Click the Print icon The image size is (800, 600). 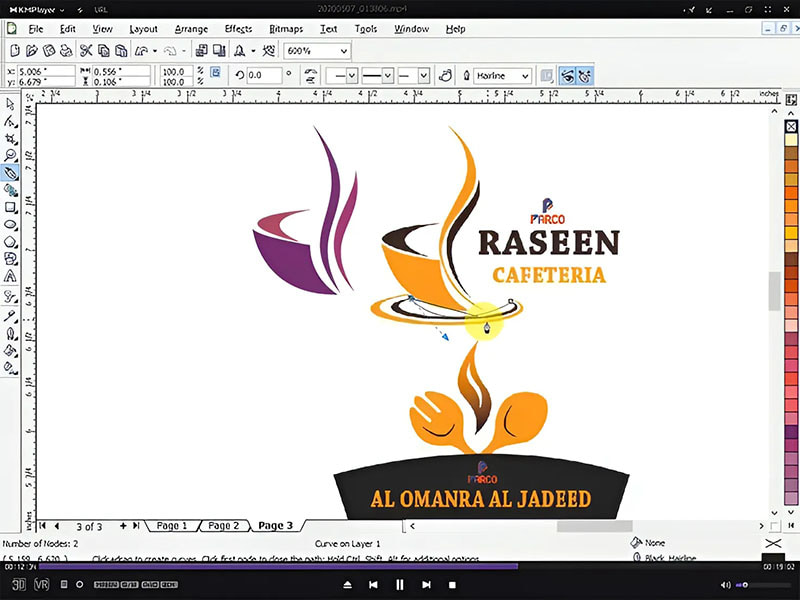pos(66,50)
